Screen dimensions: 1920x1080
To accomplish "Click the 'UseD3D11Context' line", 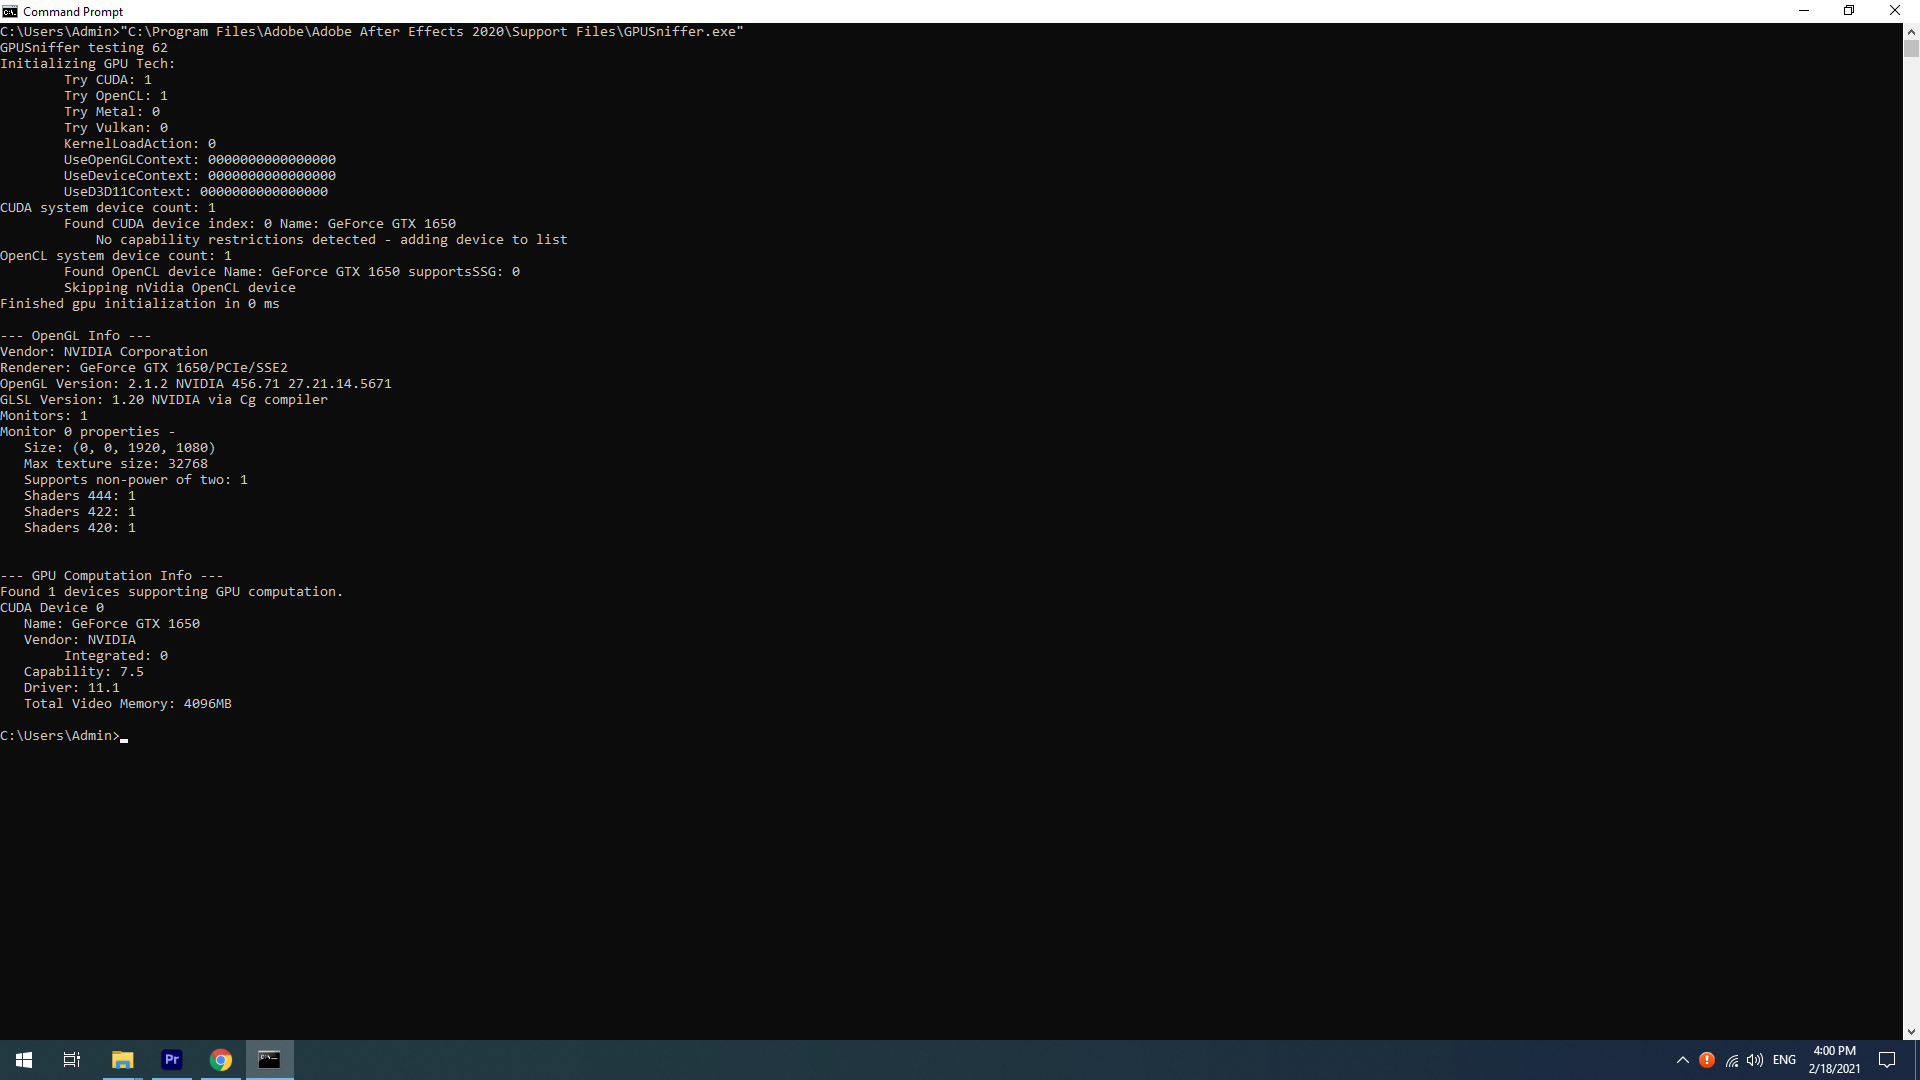I will click(x=196, y=192).
